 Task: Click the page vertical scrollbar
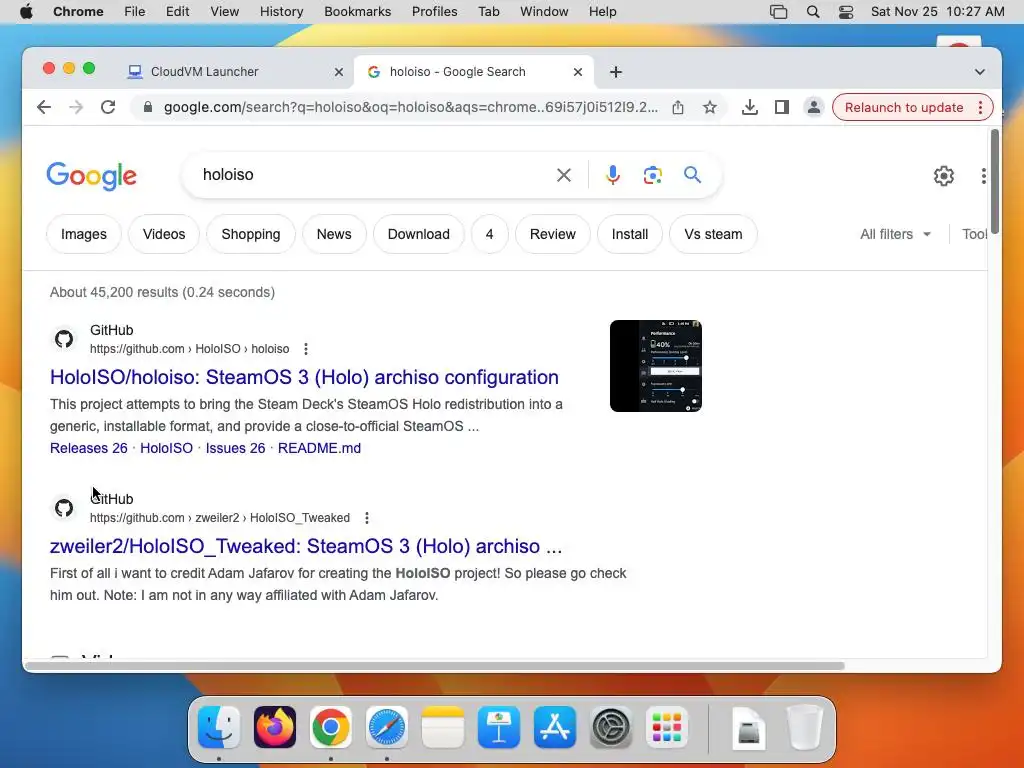pyautogui.click(x=995, y=182)
